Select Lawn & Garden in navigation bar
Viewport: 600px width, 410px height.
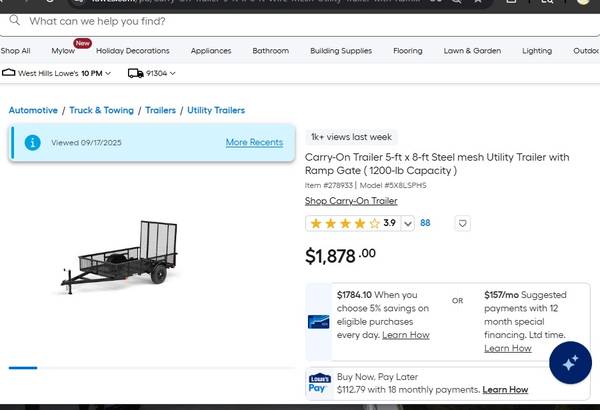tap(472, 51)
